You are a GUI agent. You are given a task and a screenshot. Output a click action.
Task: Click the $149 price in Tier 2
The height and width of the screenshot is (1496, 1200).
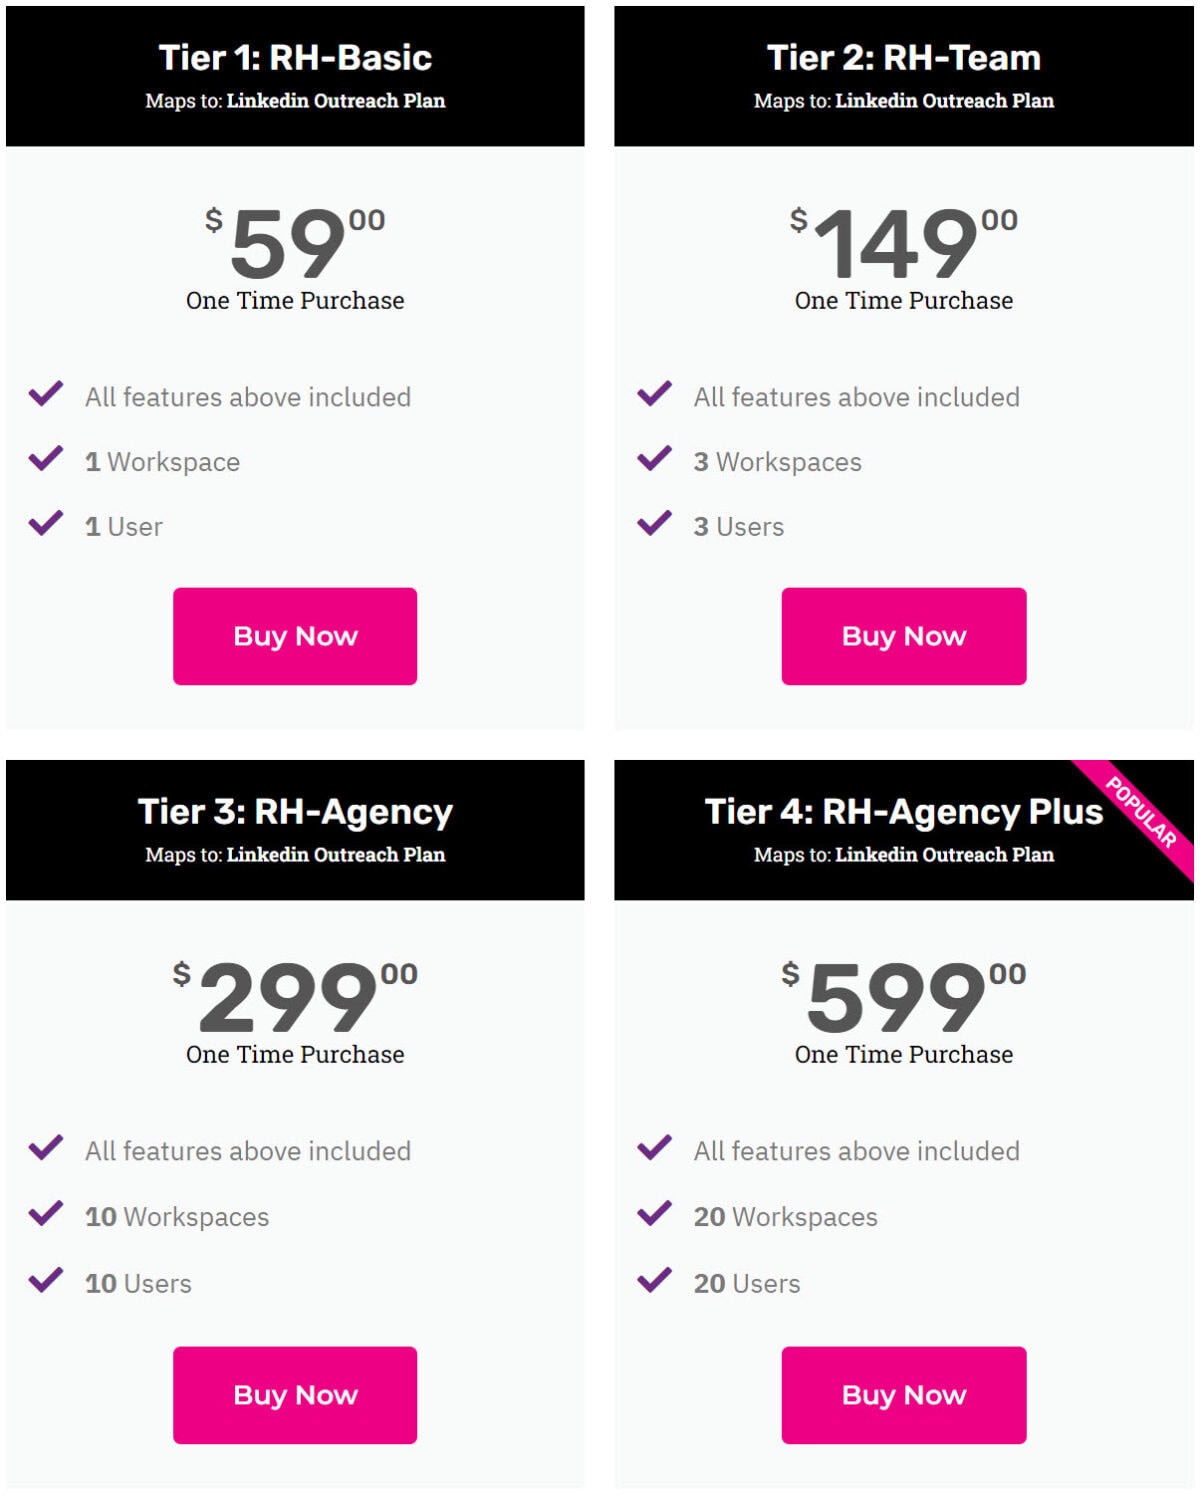click(x=904, y=242)
